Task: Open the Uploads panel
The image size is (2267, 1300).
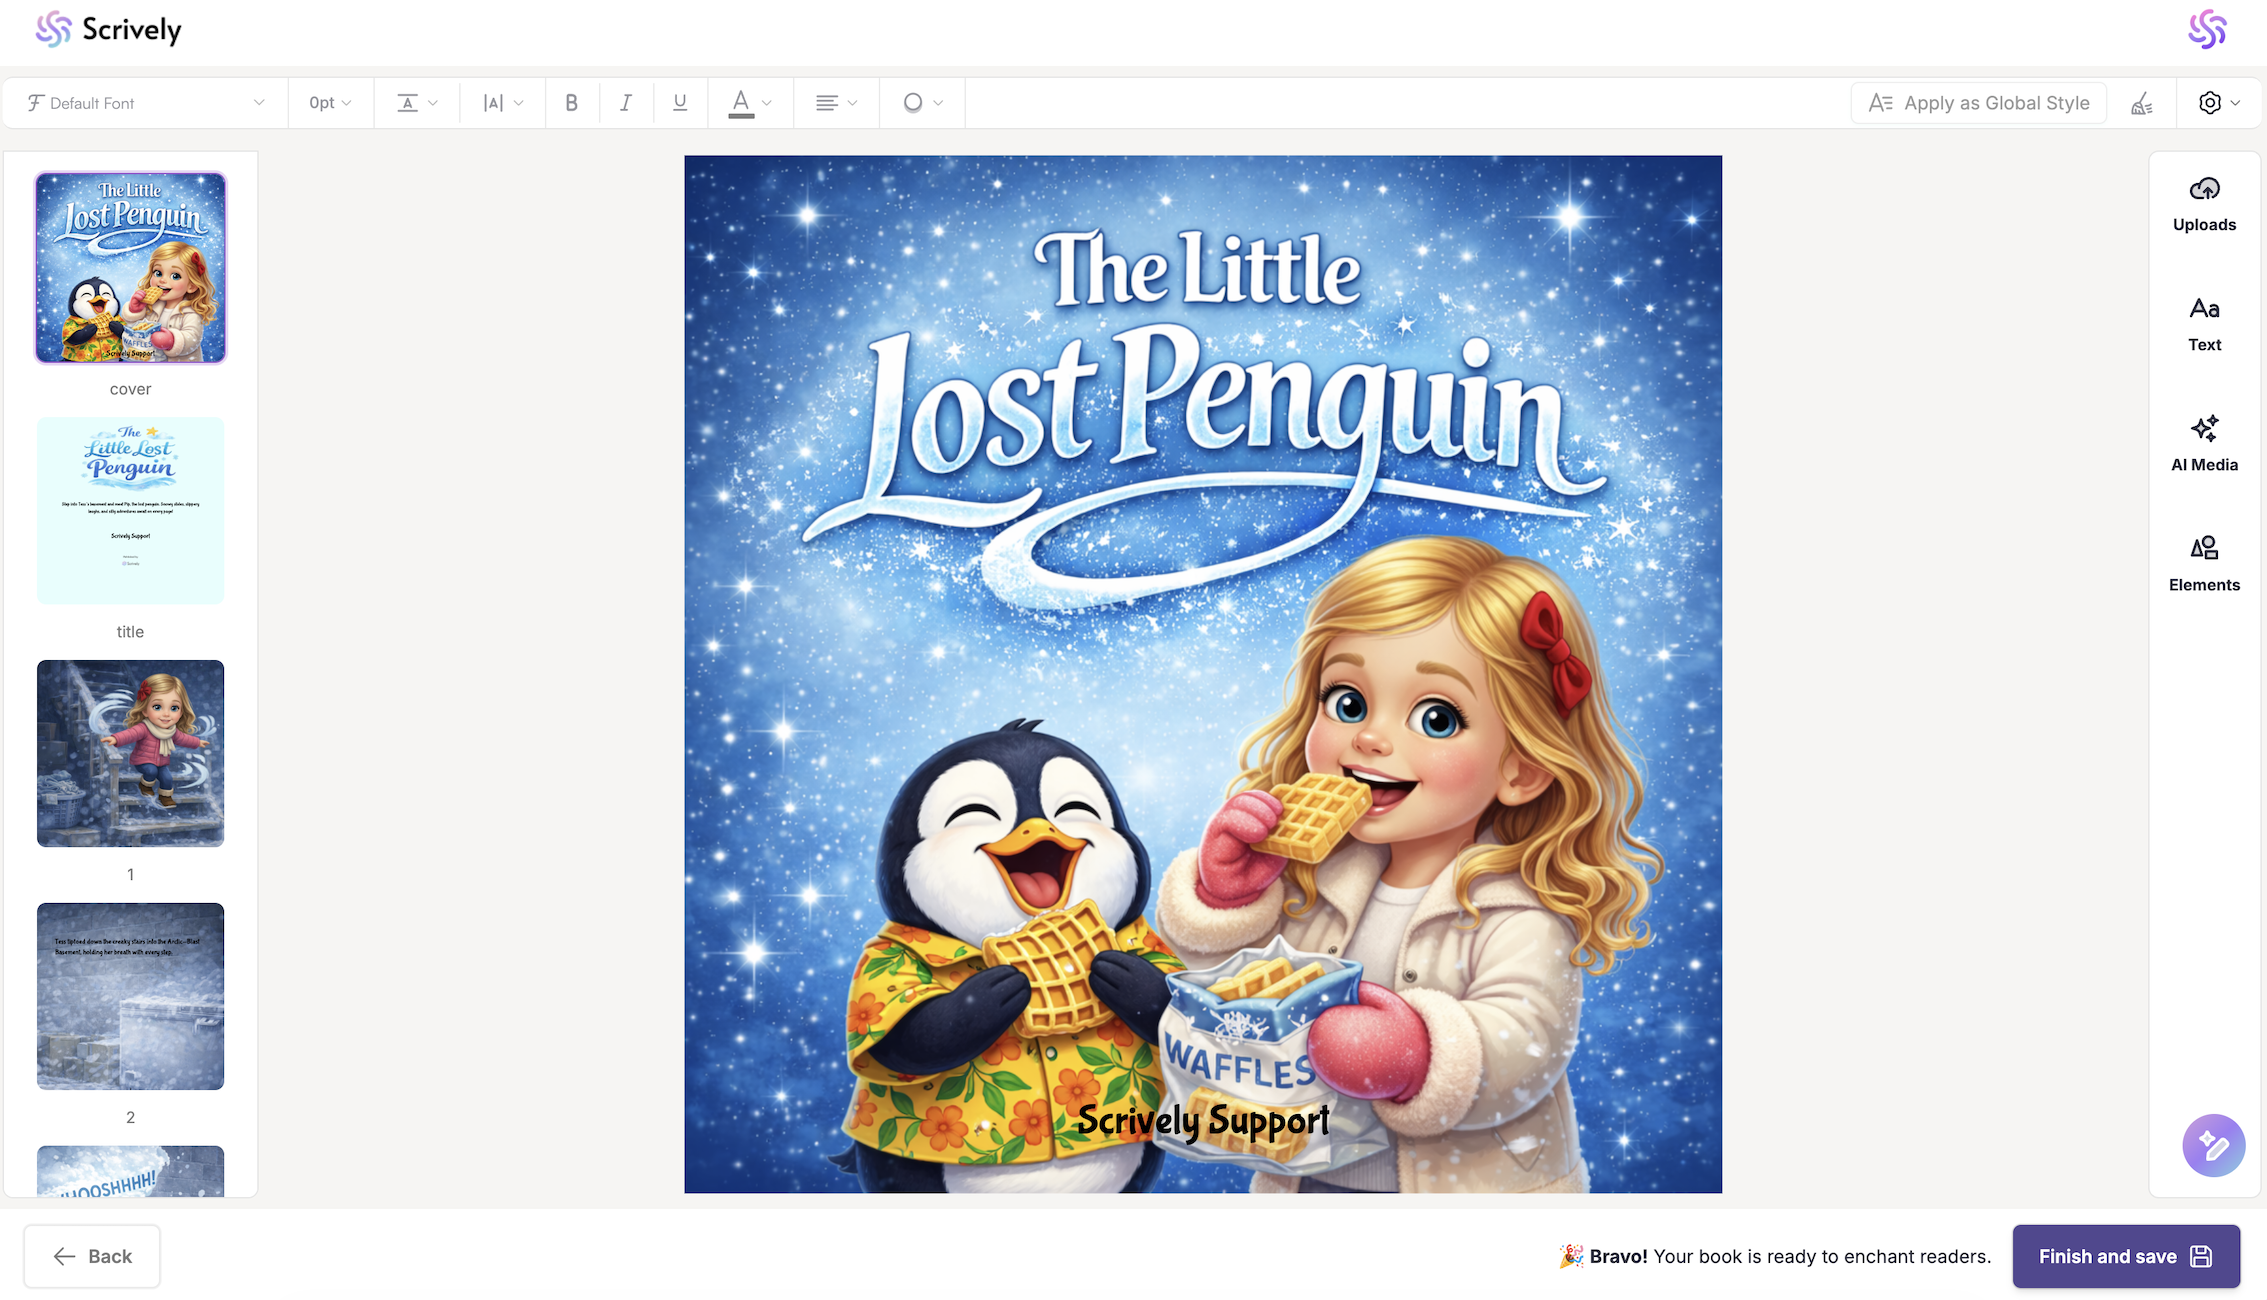Action: point(2204,204)
